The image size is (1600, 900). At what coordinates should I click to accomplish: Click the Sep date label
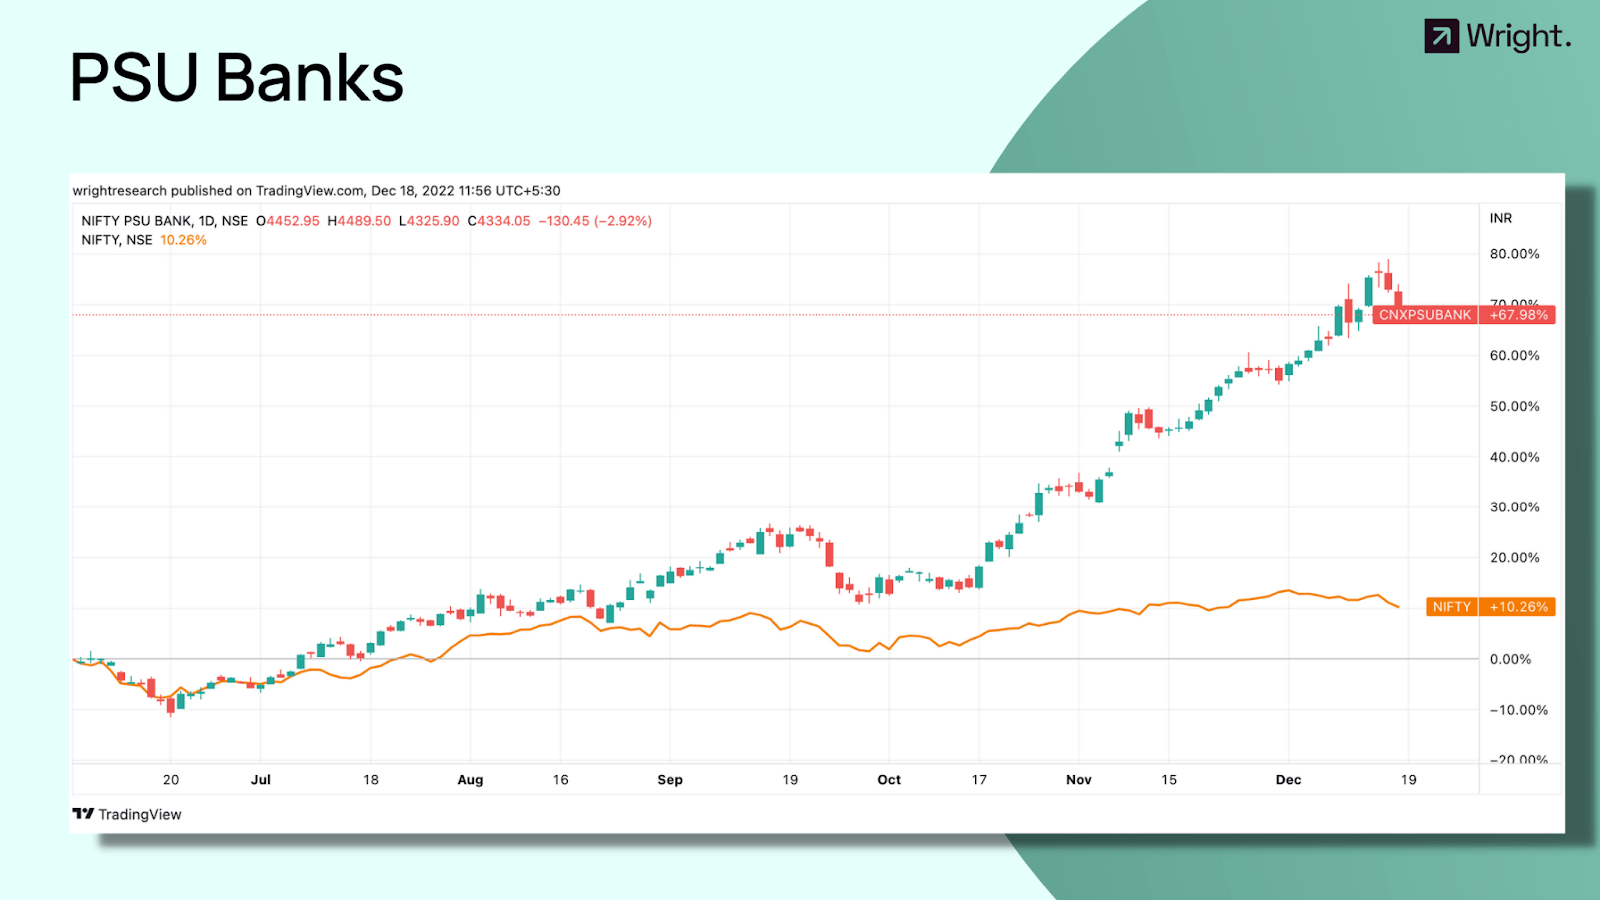point(670,780)
